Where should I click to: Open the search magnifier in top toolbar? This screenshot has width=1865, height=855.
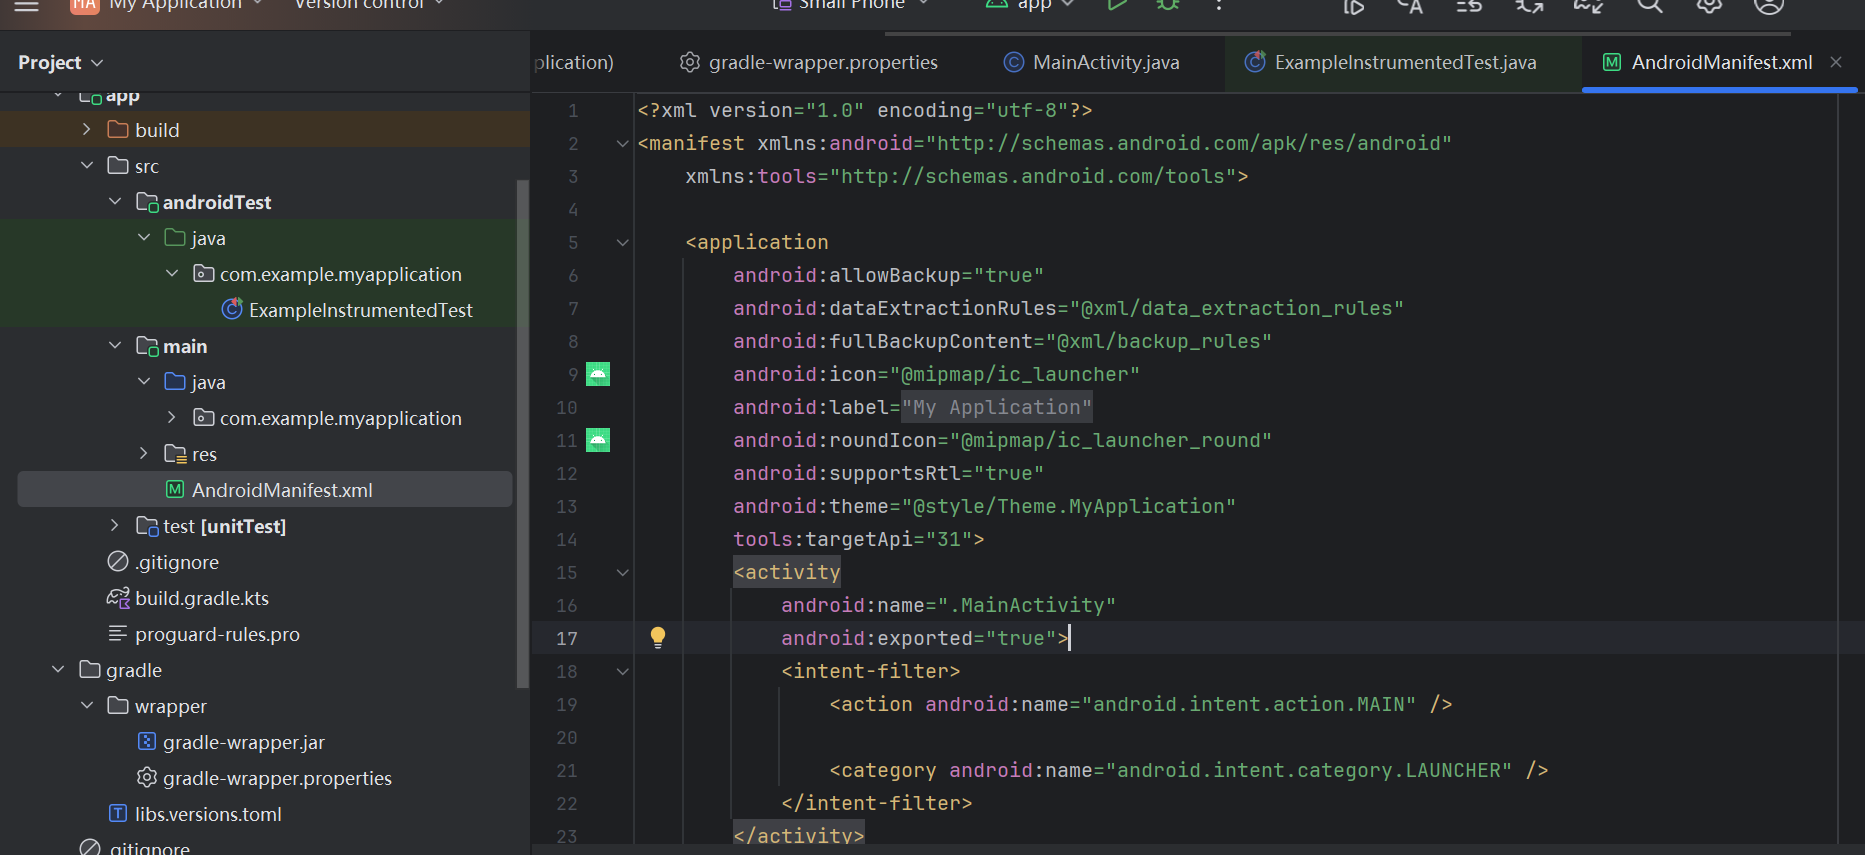1649,6
